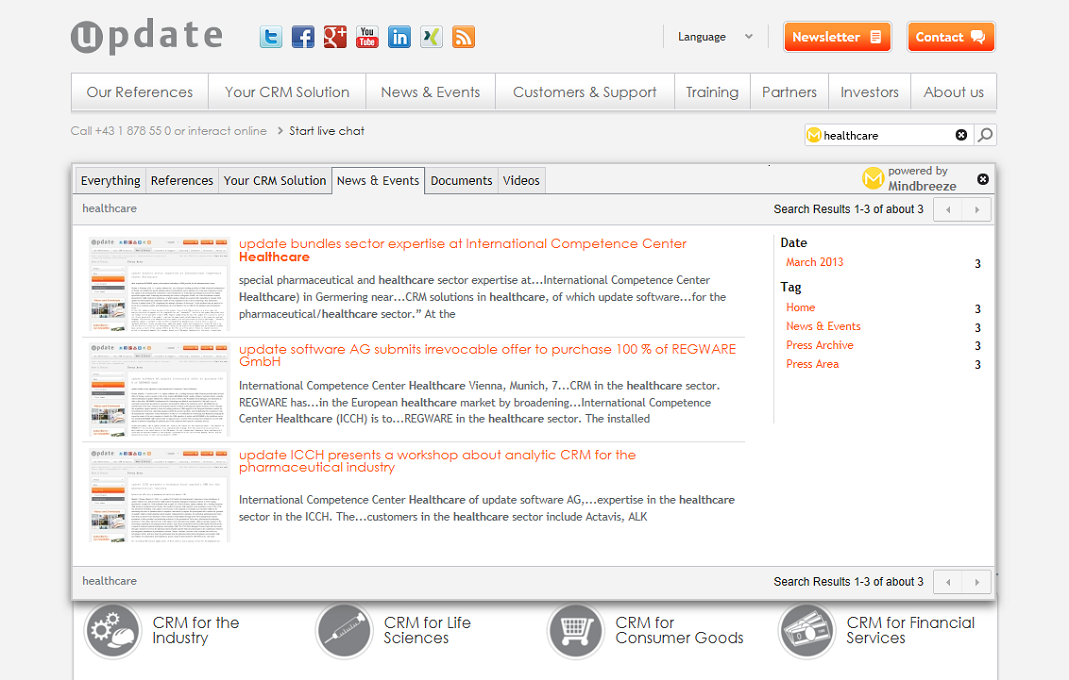Open the About us menu
The width and height of the screenshot is (1069, 680).
[x=954, y=92]
